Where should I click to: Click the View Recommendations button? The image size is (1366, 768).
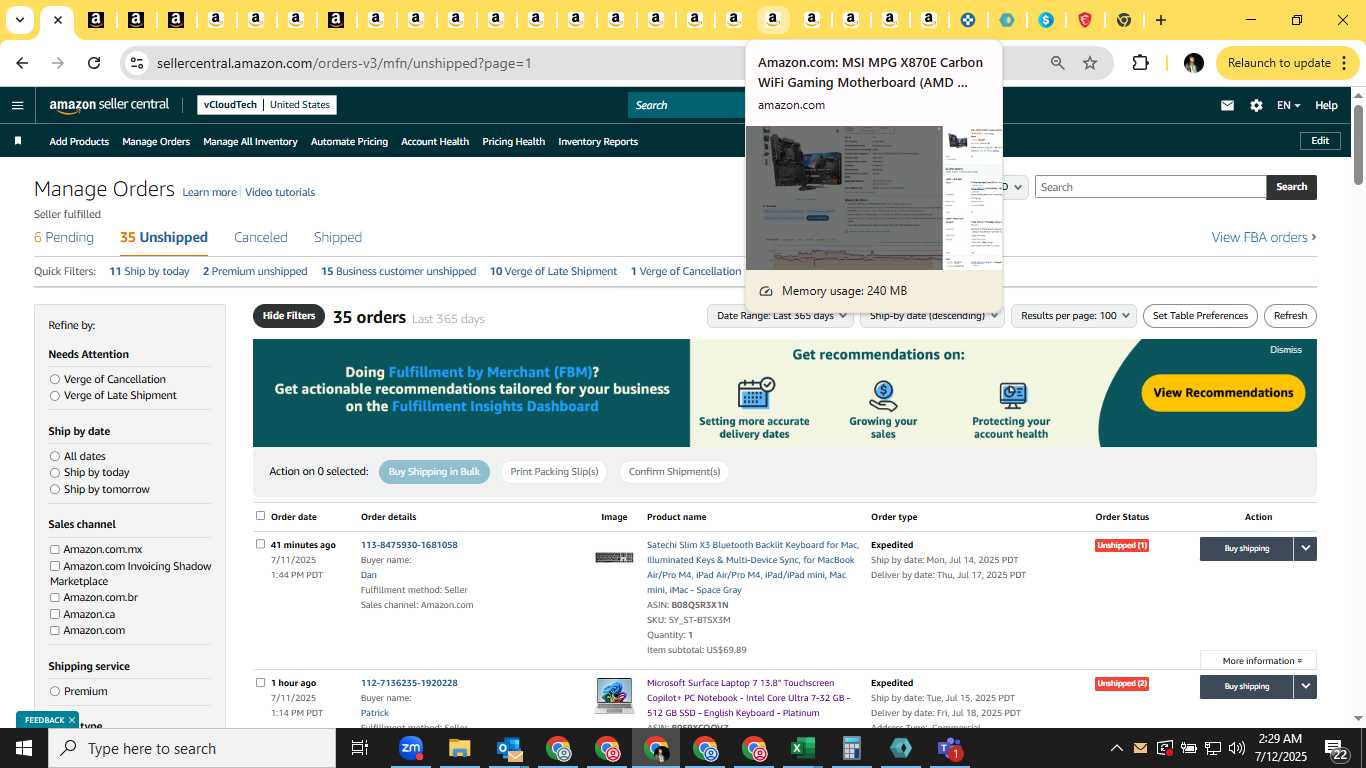pyautogui.click(x=1223, y=393)
